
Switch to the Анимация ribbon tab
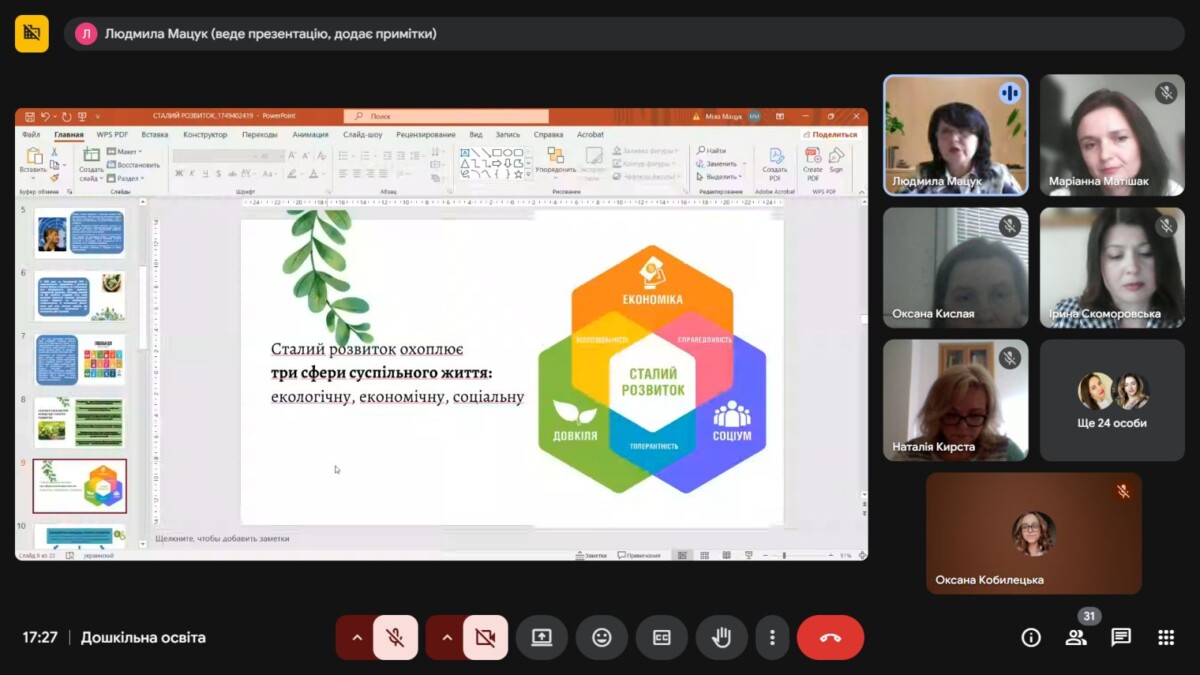310,134
